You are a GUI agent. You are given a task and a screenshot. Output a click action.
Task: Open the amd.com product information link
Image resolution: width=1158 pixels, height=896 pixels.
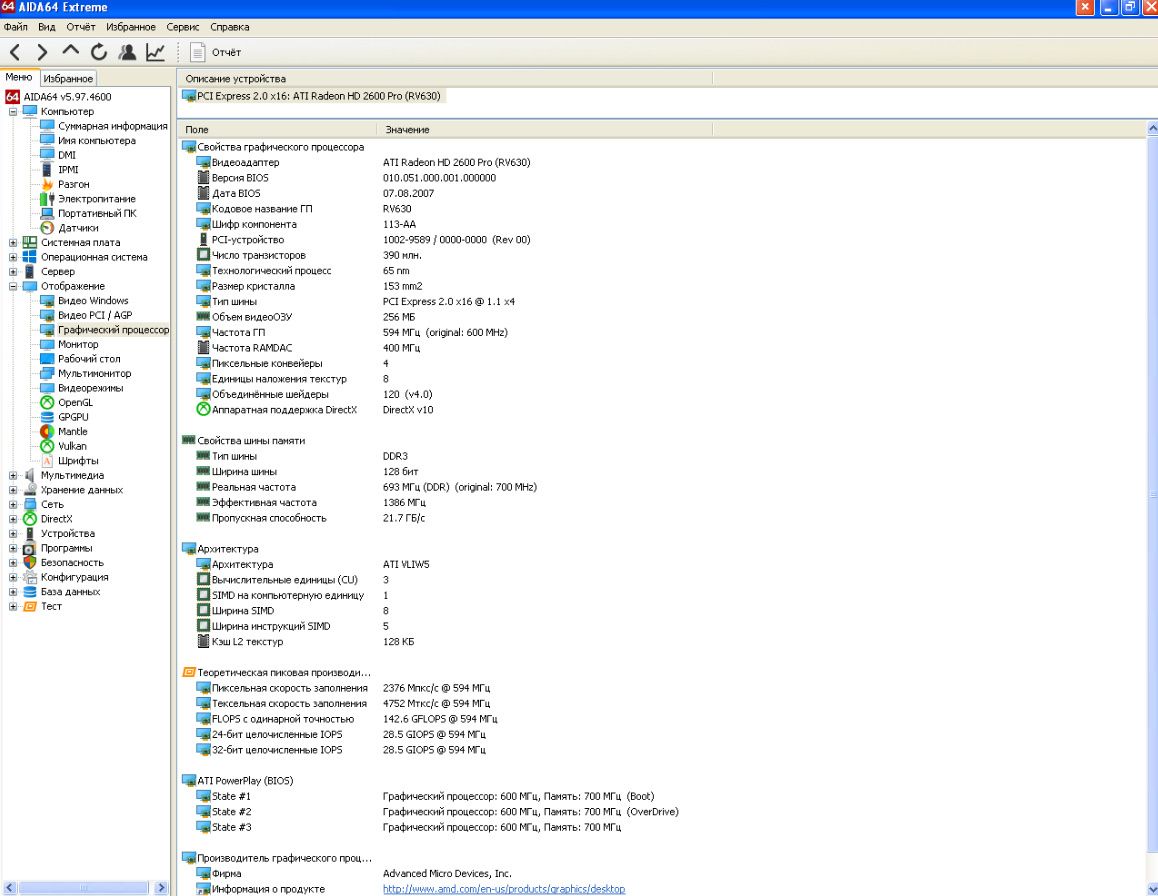click(504, 889)
